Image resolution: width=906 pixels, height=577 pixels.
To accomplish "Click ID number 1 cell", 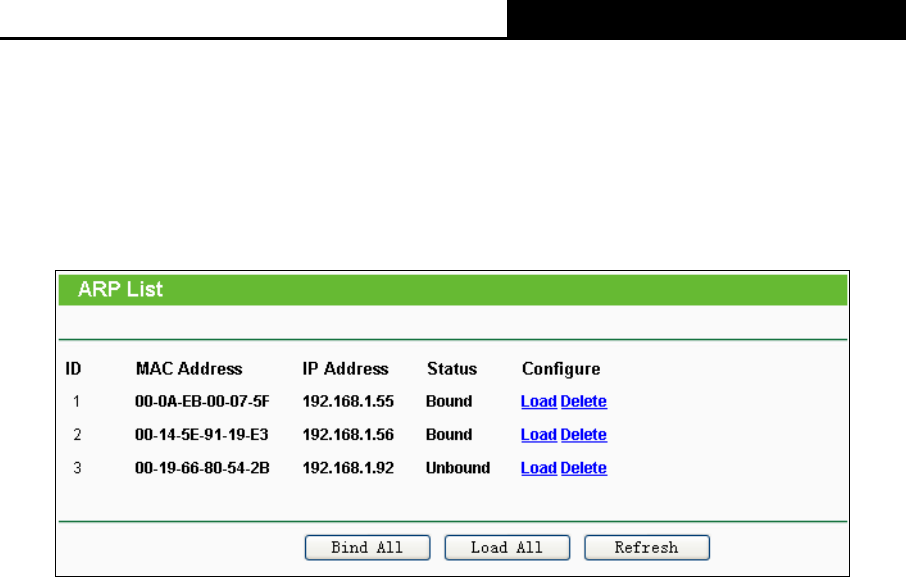I will [76, 401].
